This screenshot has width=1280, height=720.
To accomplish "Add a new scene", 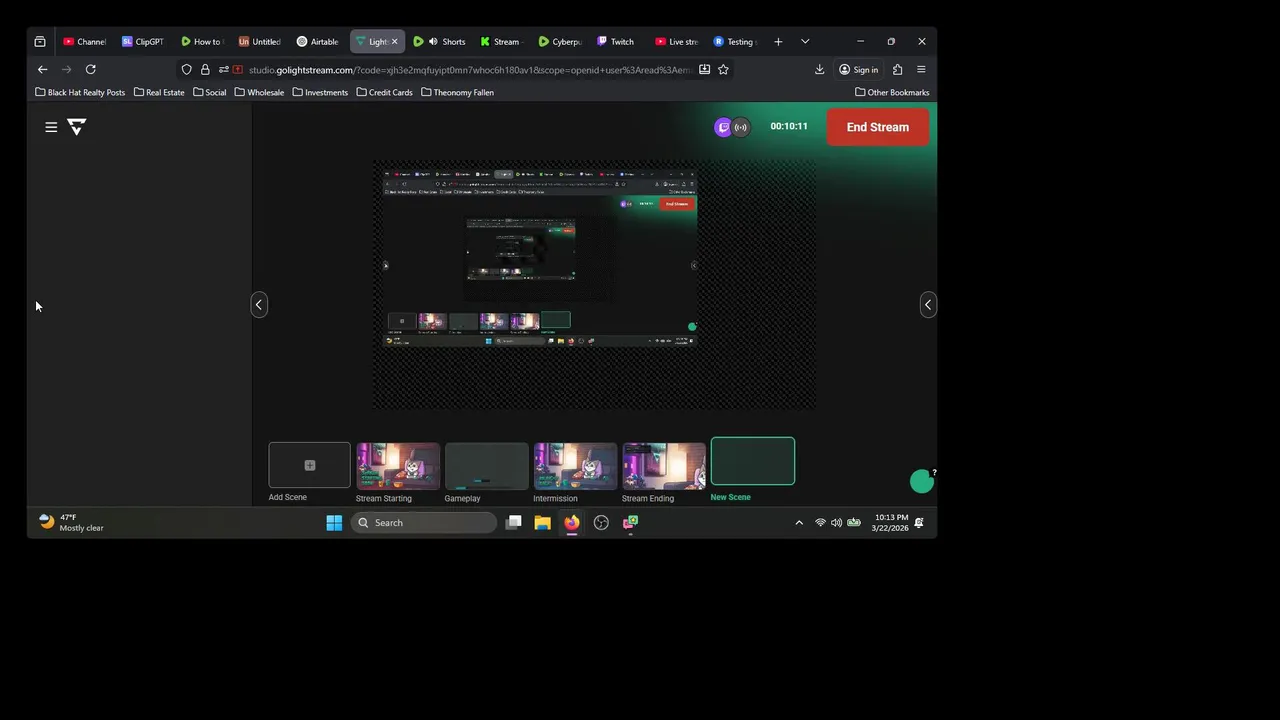I will pos(309,465).
